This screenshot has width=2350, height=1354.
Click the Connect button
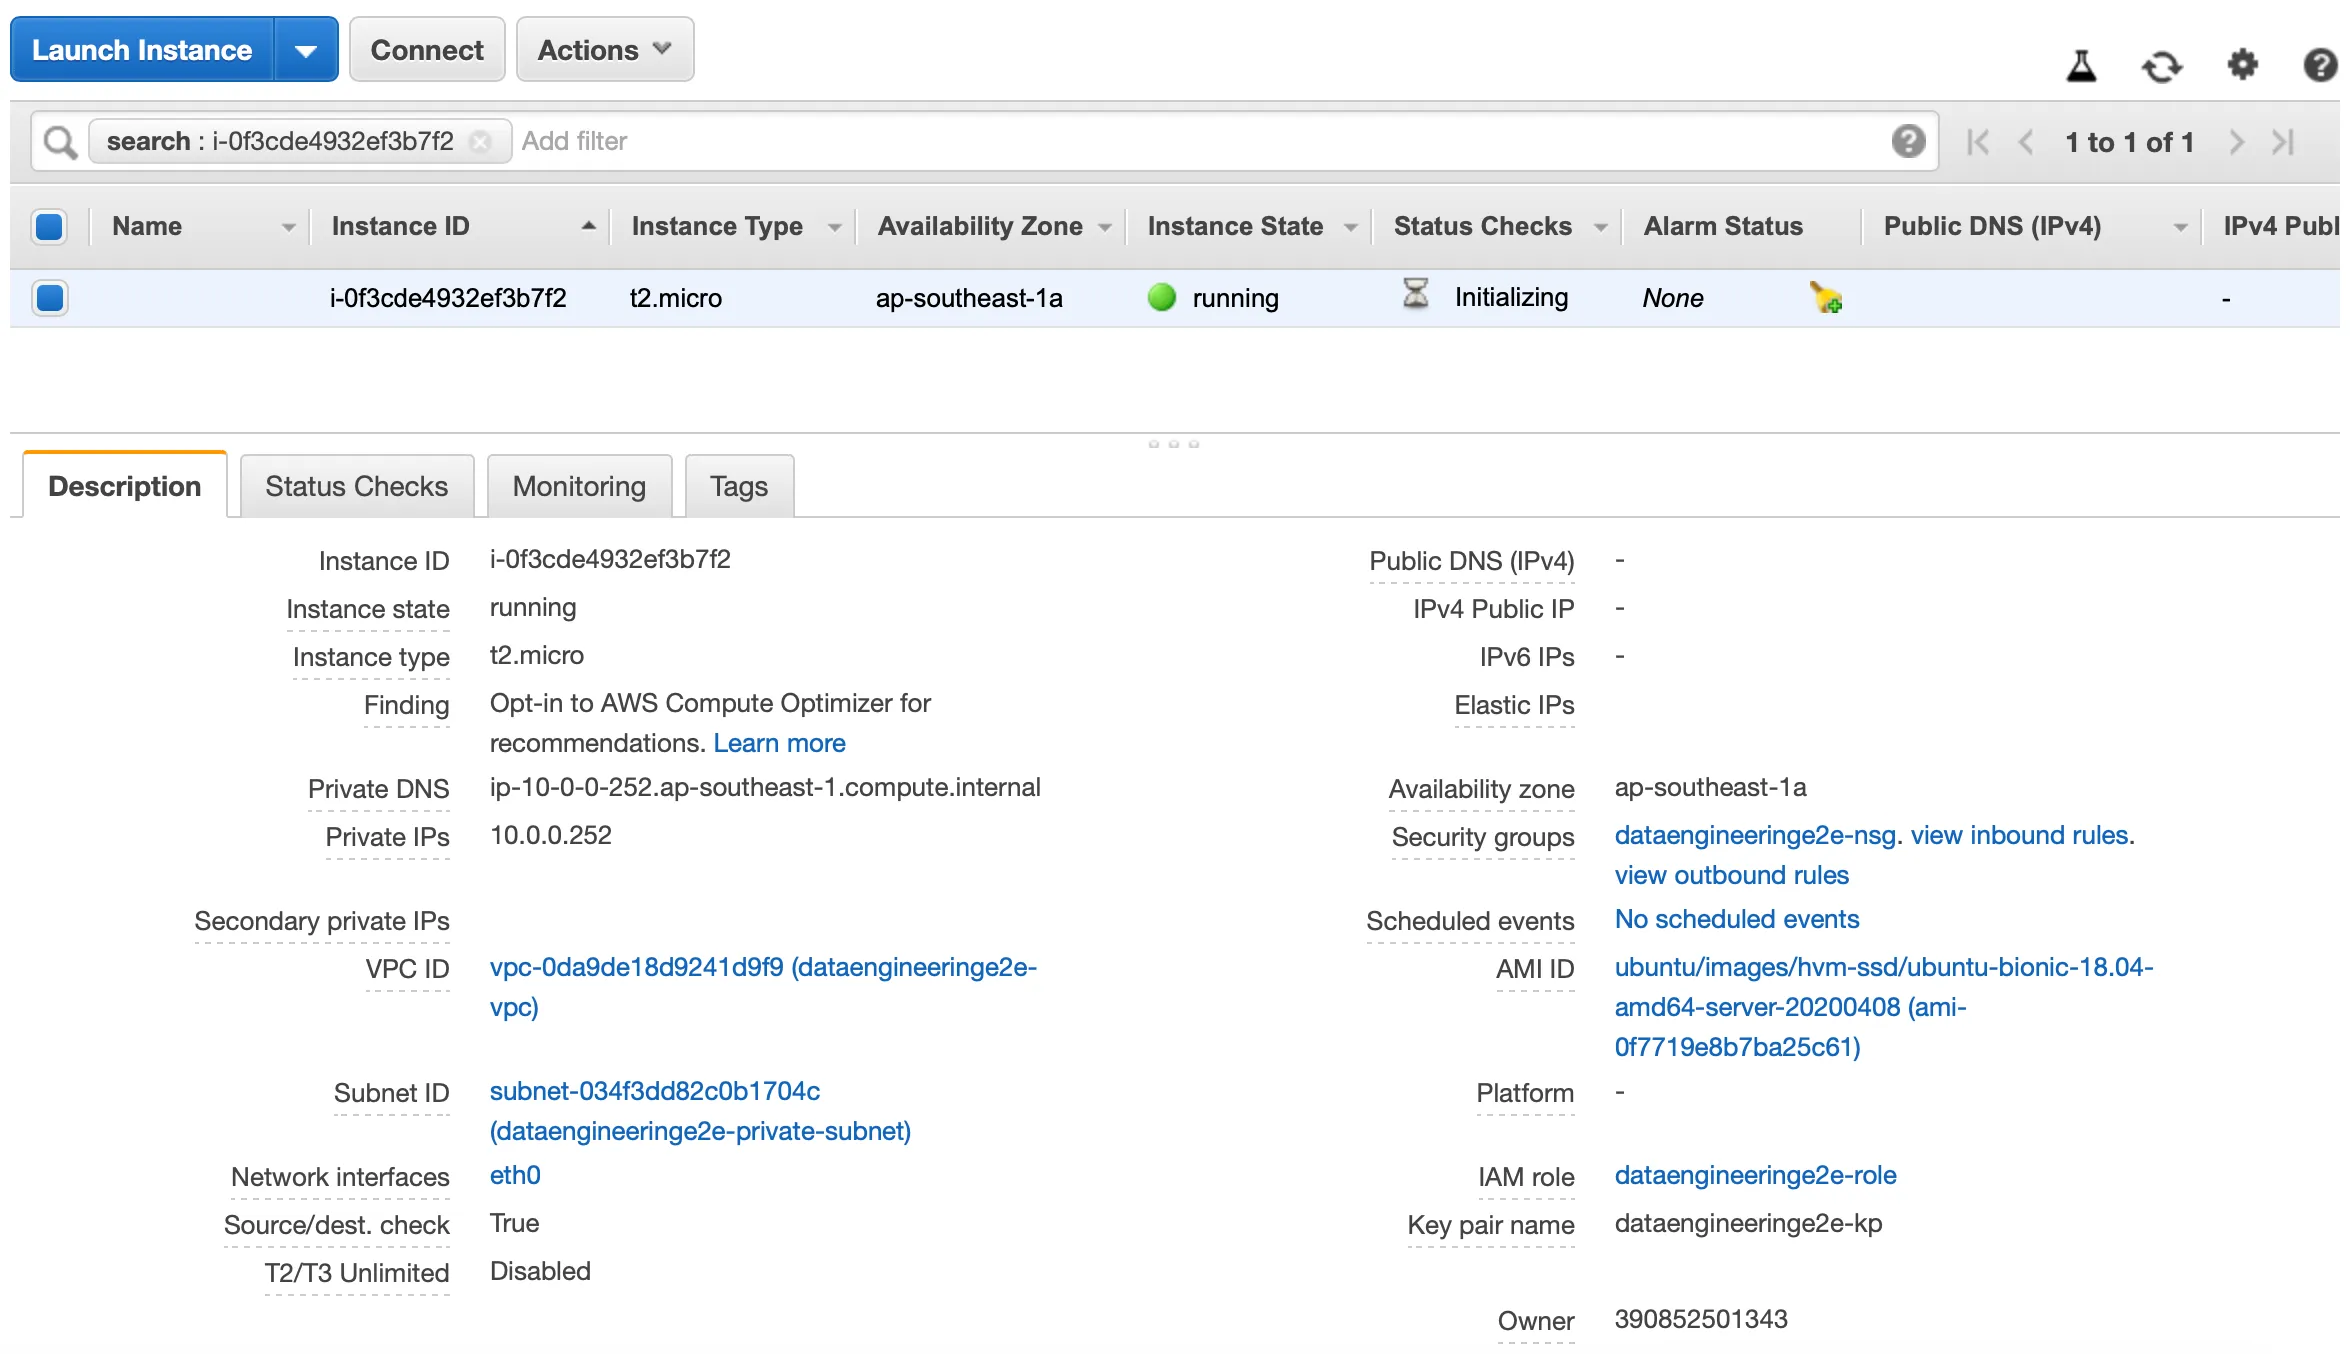[427, 50]
